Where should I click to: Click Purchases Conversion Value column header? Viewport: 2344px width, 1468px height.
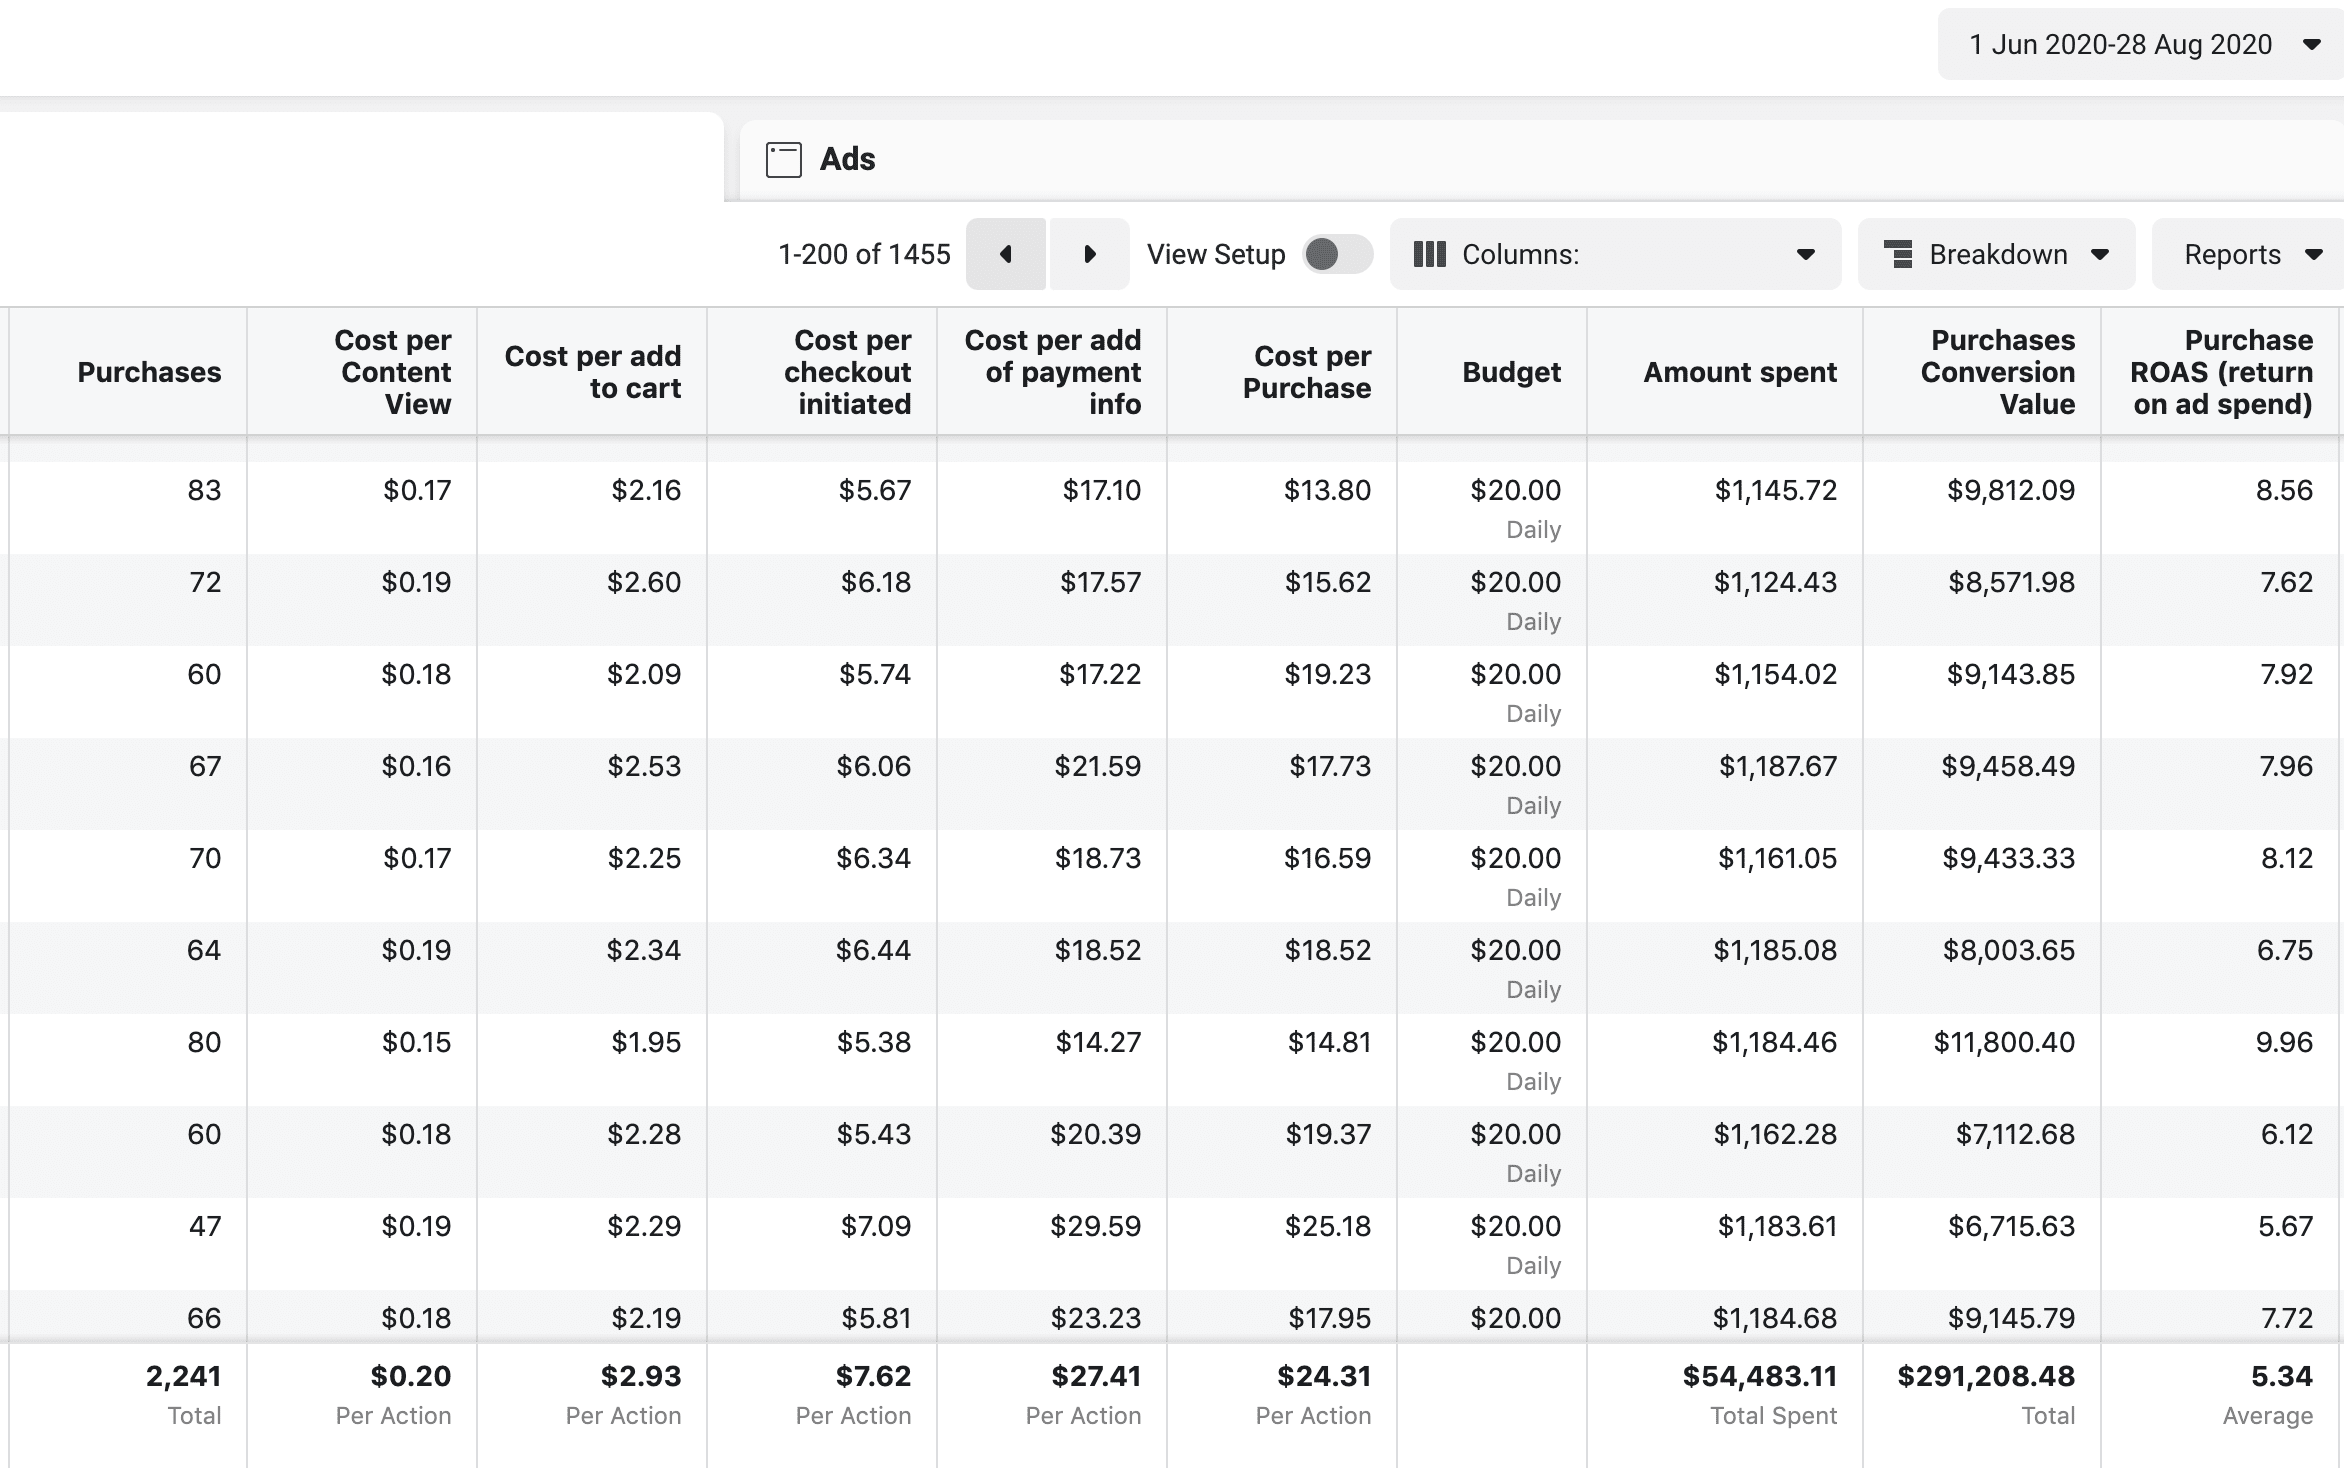click(x=1997, y=372)
